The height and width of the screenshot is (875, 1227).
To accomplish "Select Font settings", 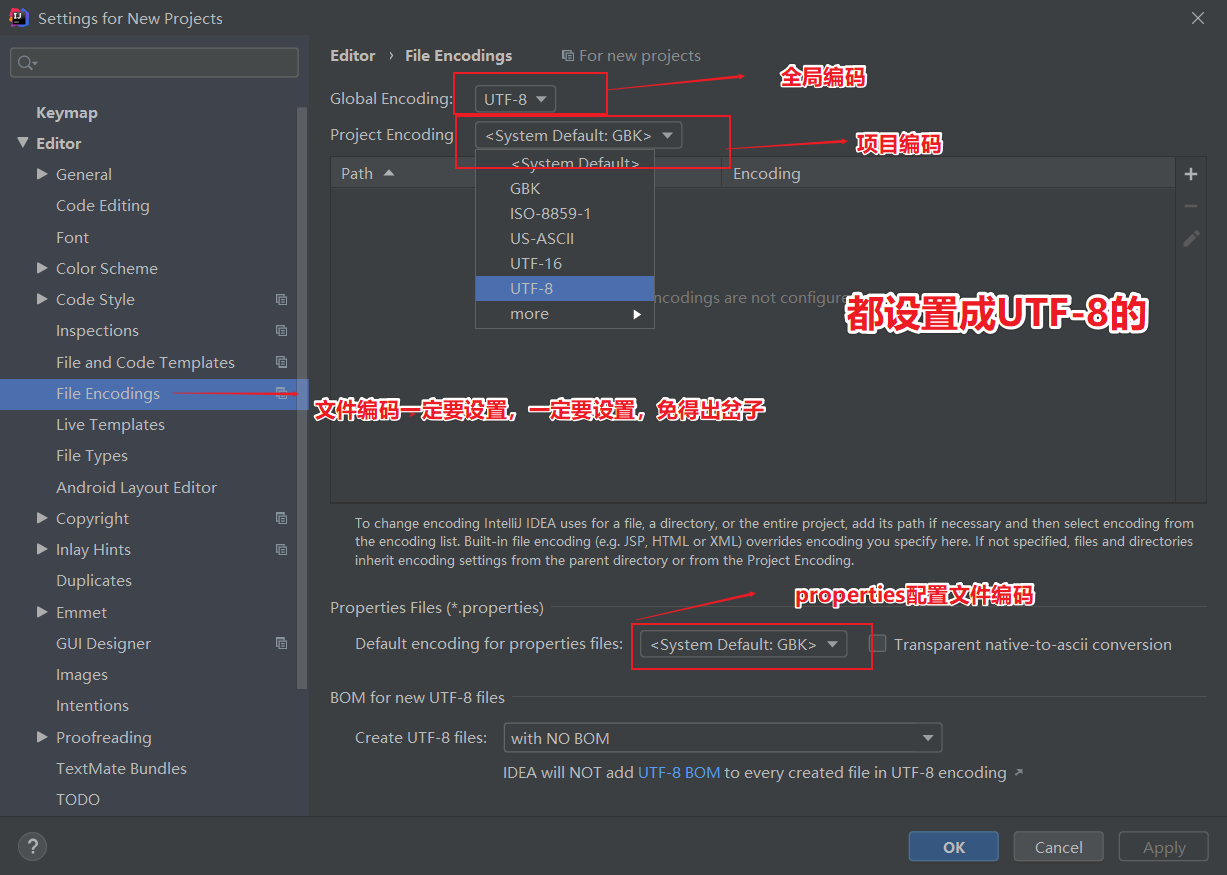I will [x=72, y=237].
